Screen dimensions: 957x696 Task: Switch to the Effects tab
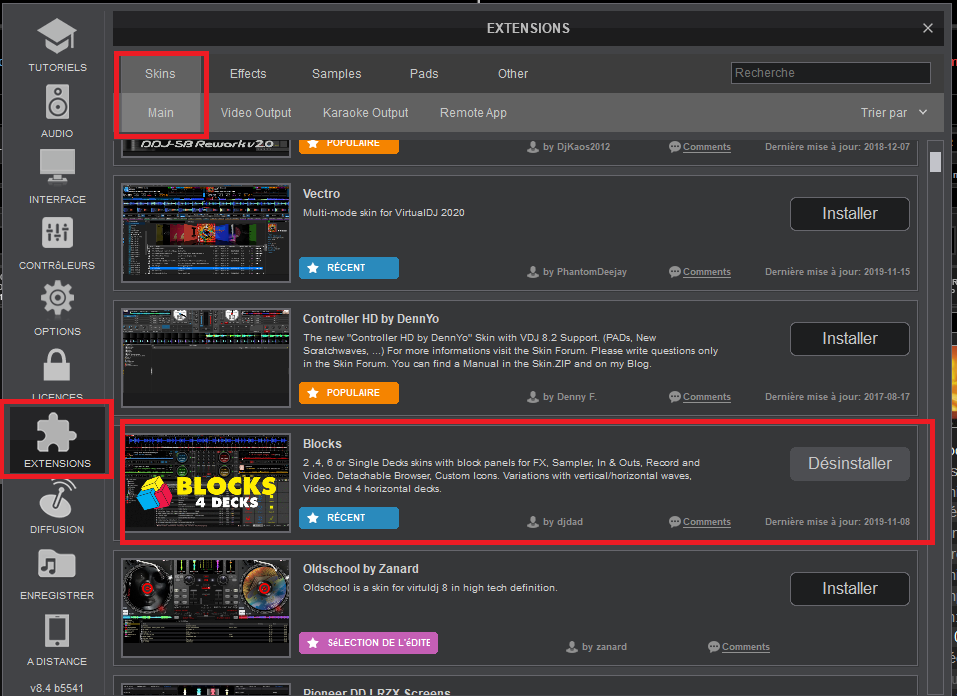(x=248, y=73)
